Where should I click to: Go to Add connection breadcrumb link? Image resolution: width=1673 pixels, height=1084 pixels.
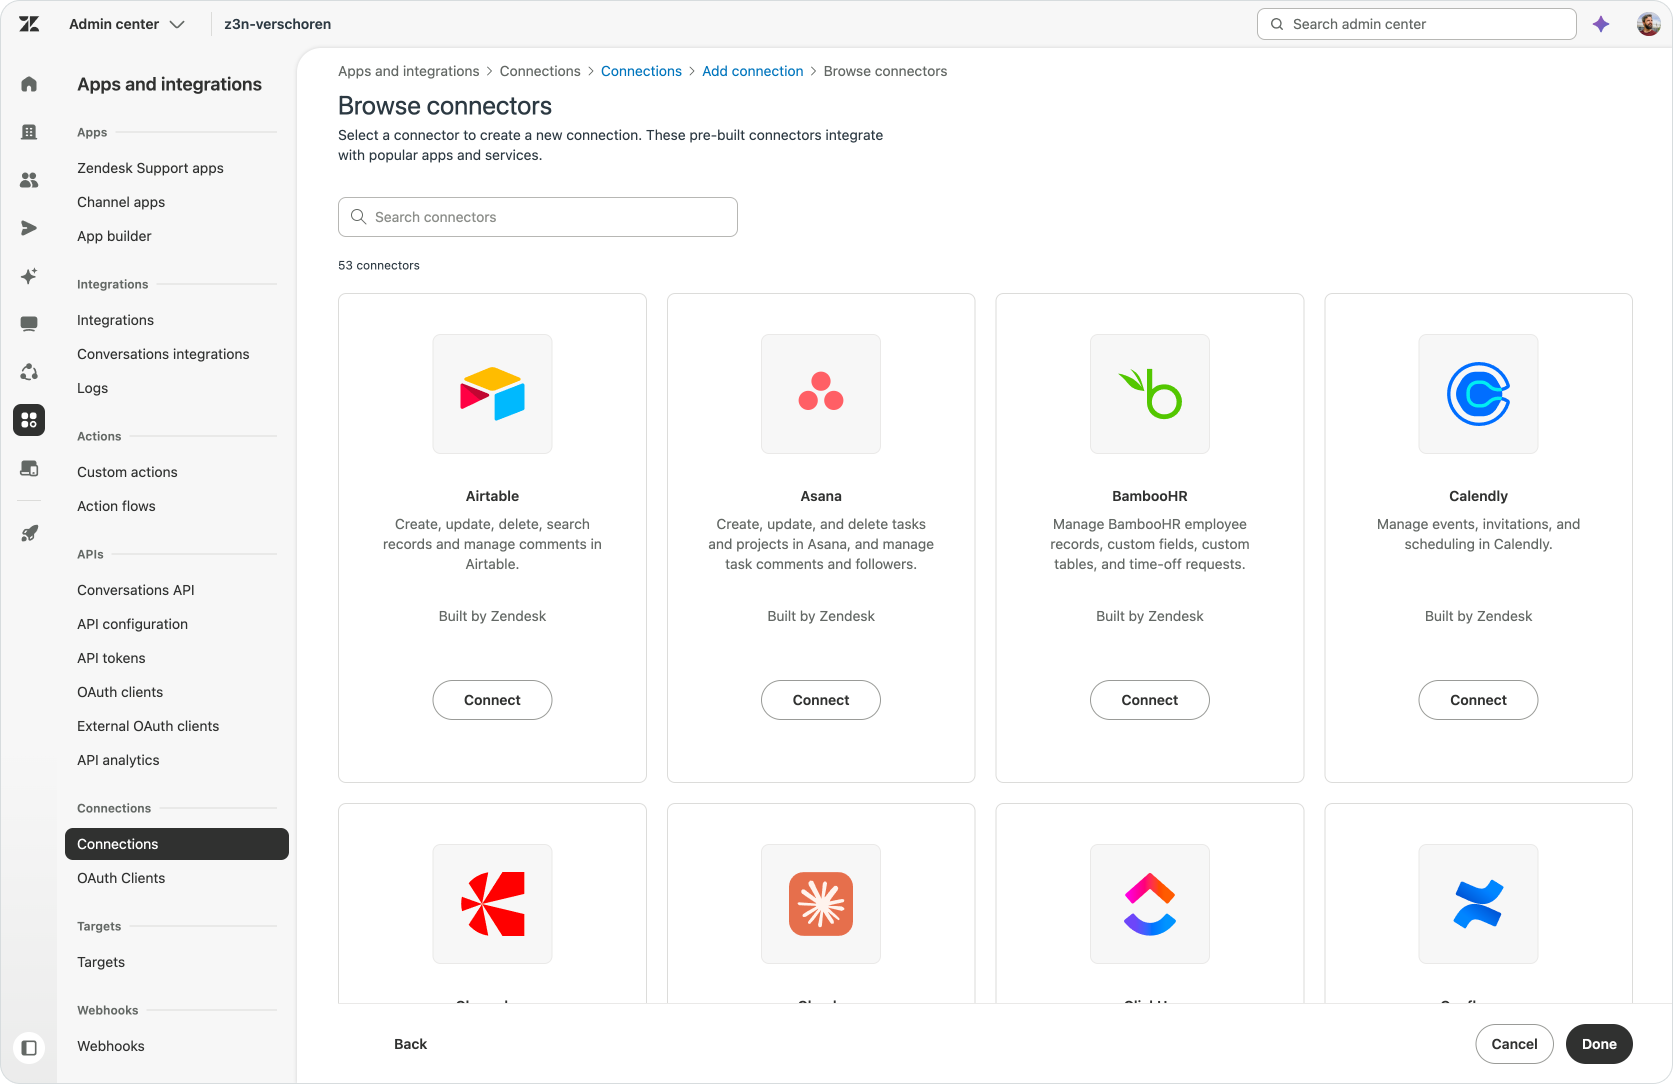pos(753,71)
